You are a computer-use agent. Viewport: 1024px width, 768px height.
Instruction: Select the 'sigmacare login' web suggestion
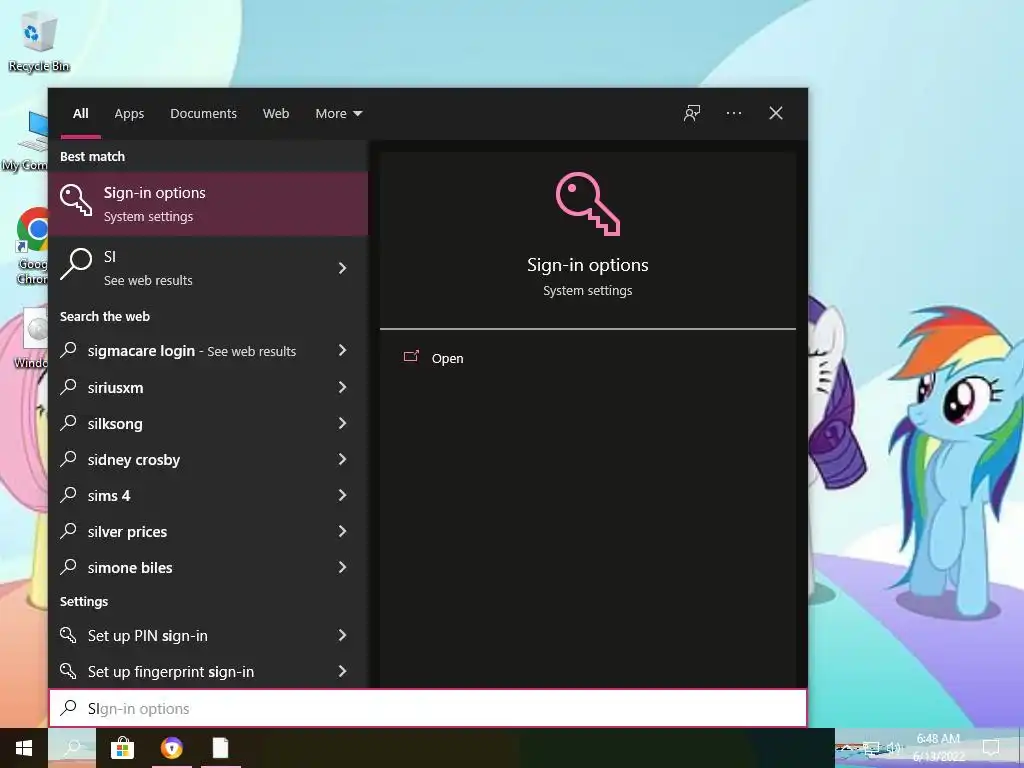208,351
